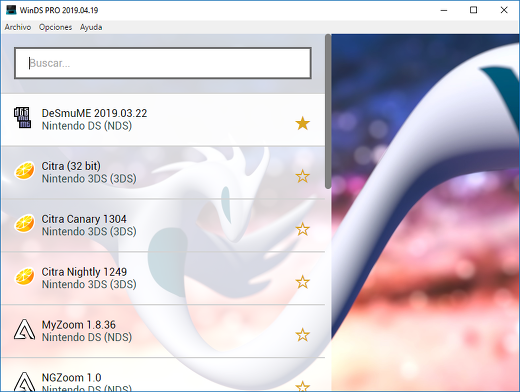Click Nintendo DS (NDS) label under MyZoom
The width and height of the screenshot is (520, 392).
coord(87,337)
